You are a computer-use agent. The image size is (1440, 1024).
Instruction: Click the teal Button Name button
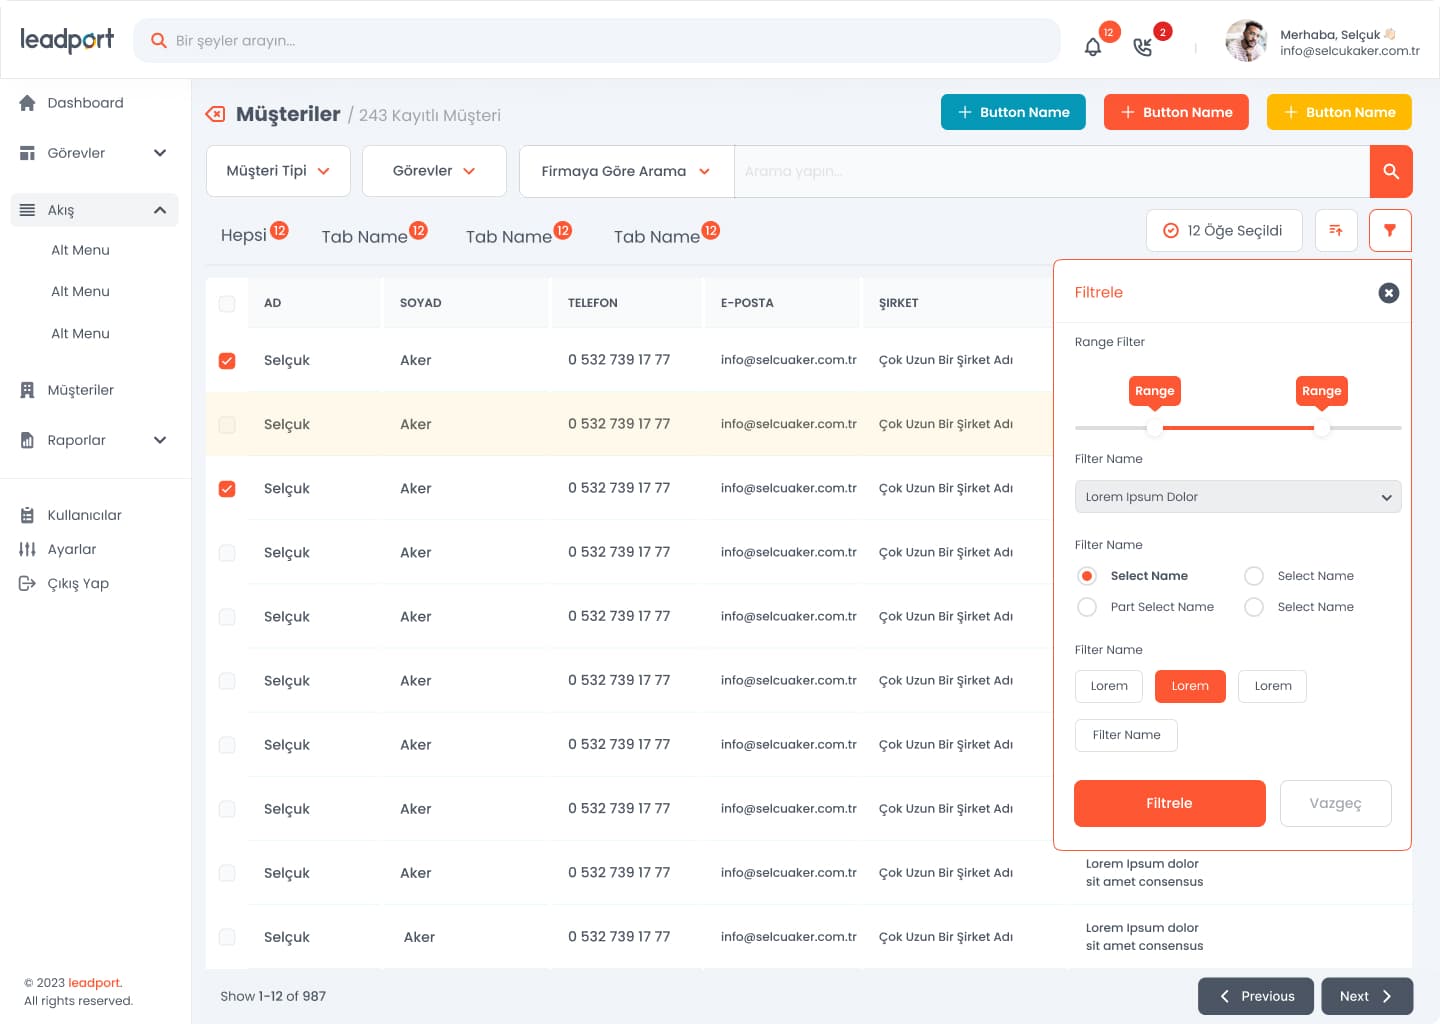tap(1014, 112)
